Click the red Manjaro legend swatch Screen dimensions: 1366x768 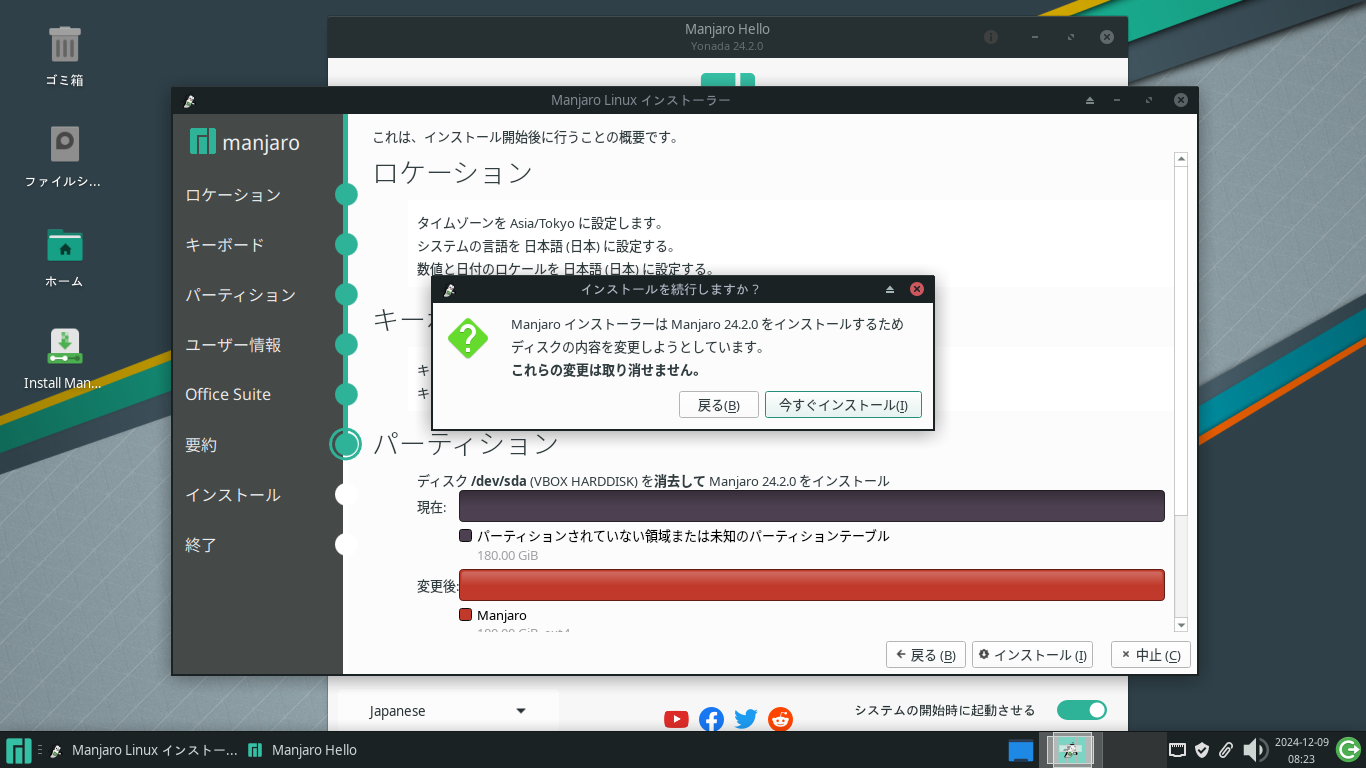465,615
